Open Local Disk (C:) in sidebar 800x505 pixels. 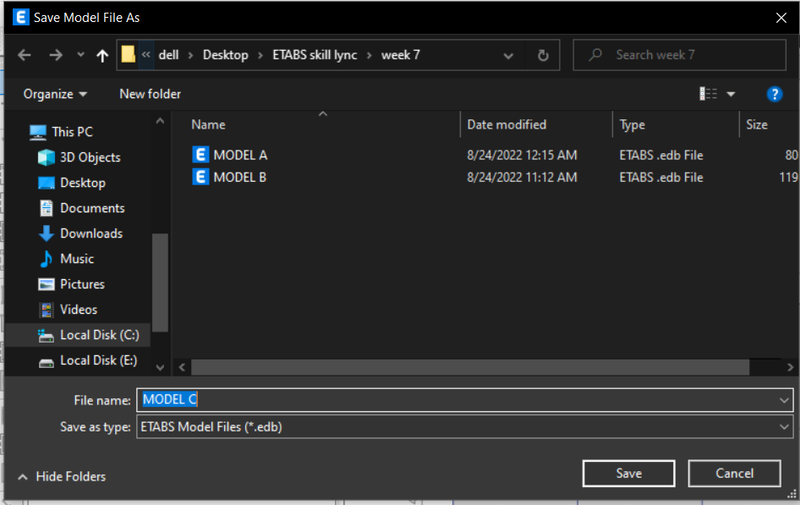pyautogui.click(x=99, y=335)
